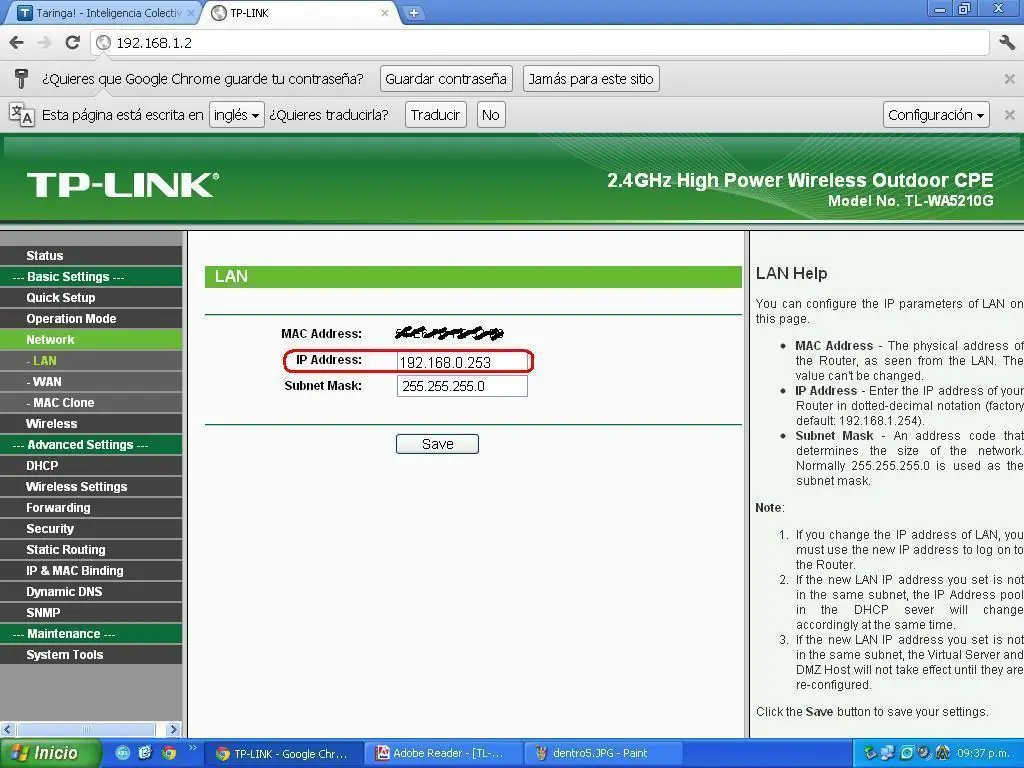The width and height of the screenshot is (1024, 768).
Task: Open the Configuración dropdown in translate bar
Action: [x=936, y=115]
